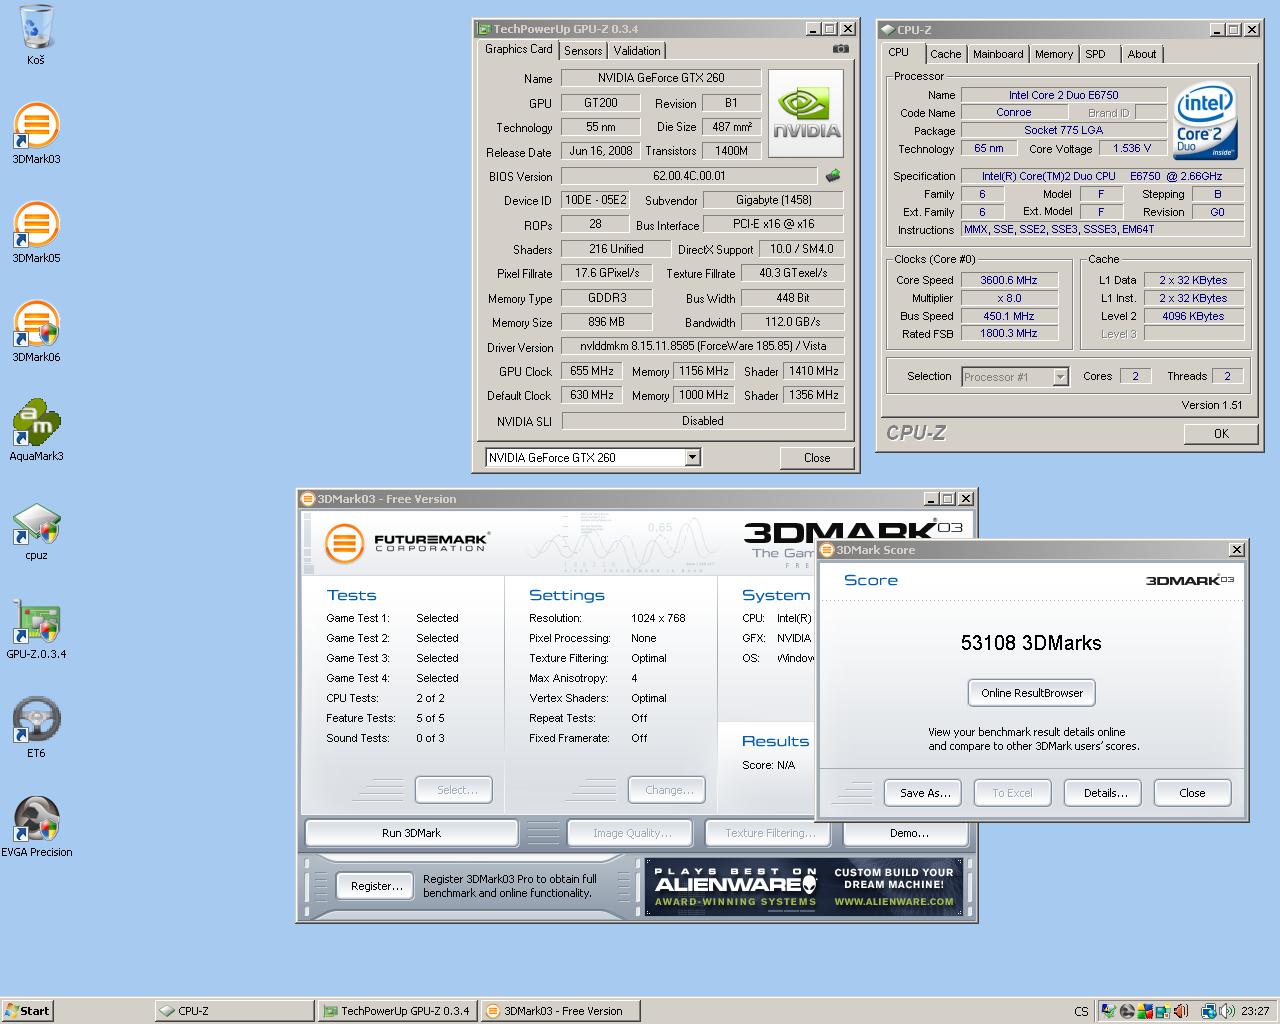Launch EVGA Precision desktop shortcut
Screen dimensions: 1280x1024
(x=36, y=826)
